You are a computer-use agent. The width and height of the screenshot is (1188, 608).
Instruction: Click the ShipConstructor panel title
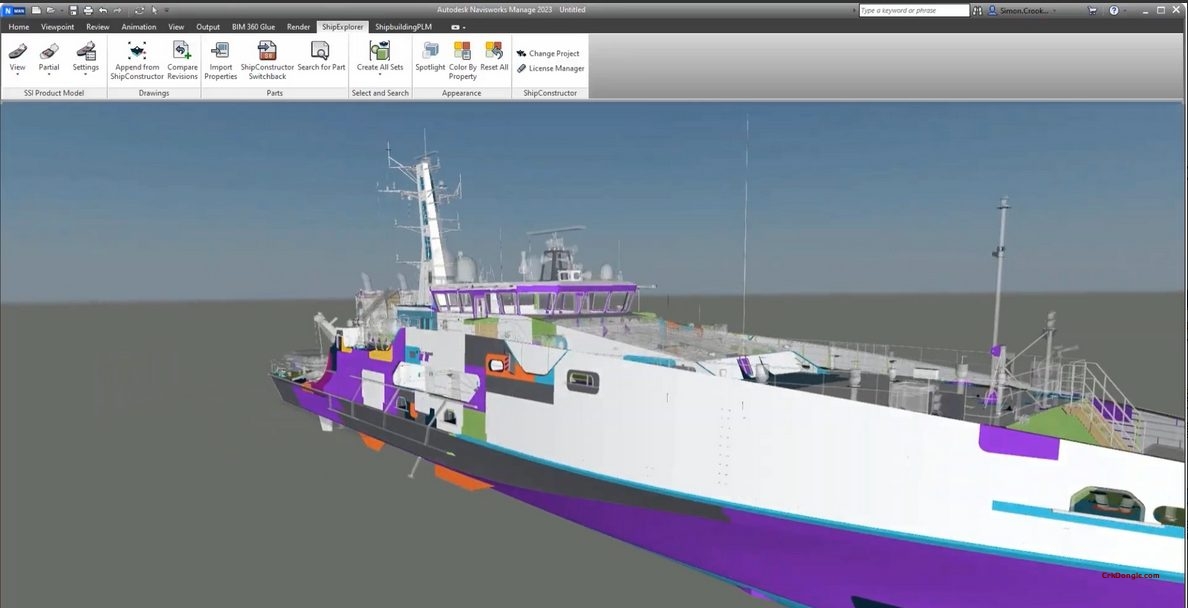pyautogui.click(x=550, y=93)
